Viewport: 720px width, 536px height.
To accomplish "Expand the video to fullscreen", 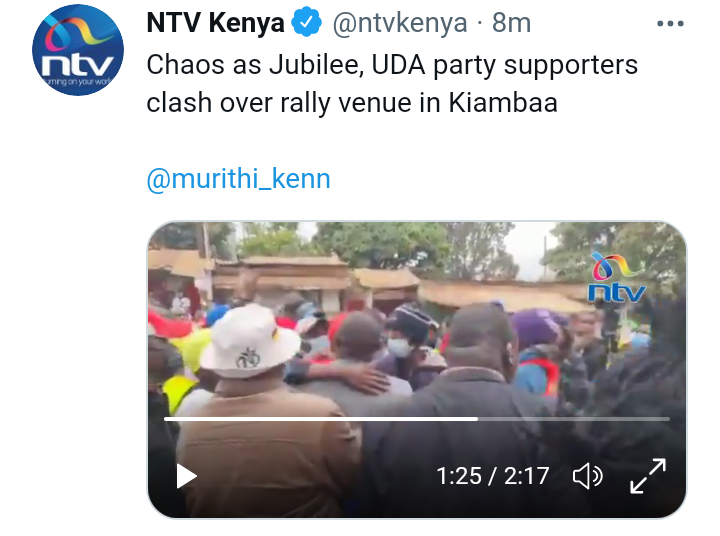I will [x=648, y=476].
